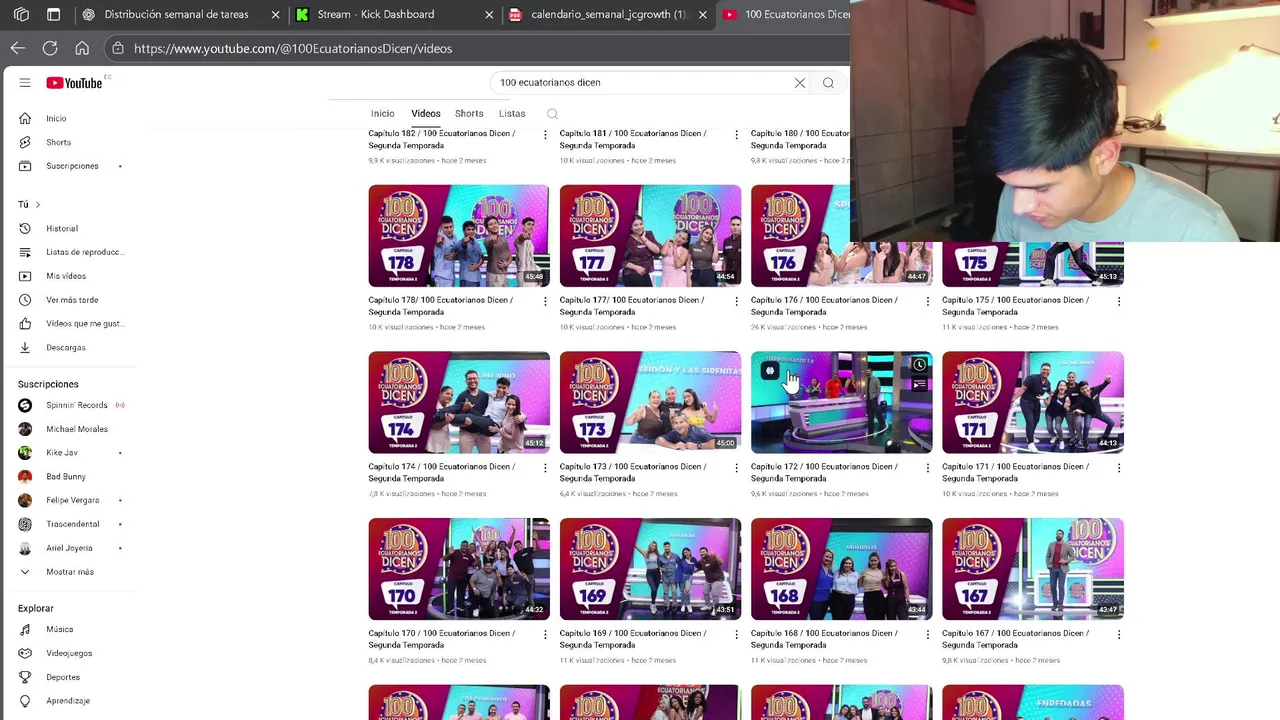
Task: Open channel search magnifier next to Listas
Action: pos(552,114)
